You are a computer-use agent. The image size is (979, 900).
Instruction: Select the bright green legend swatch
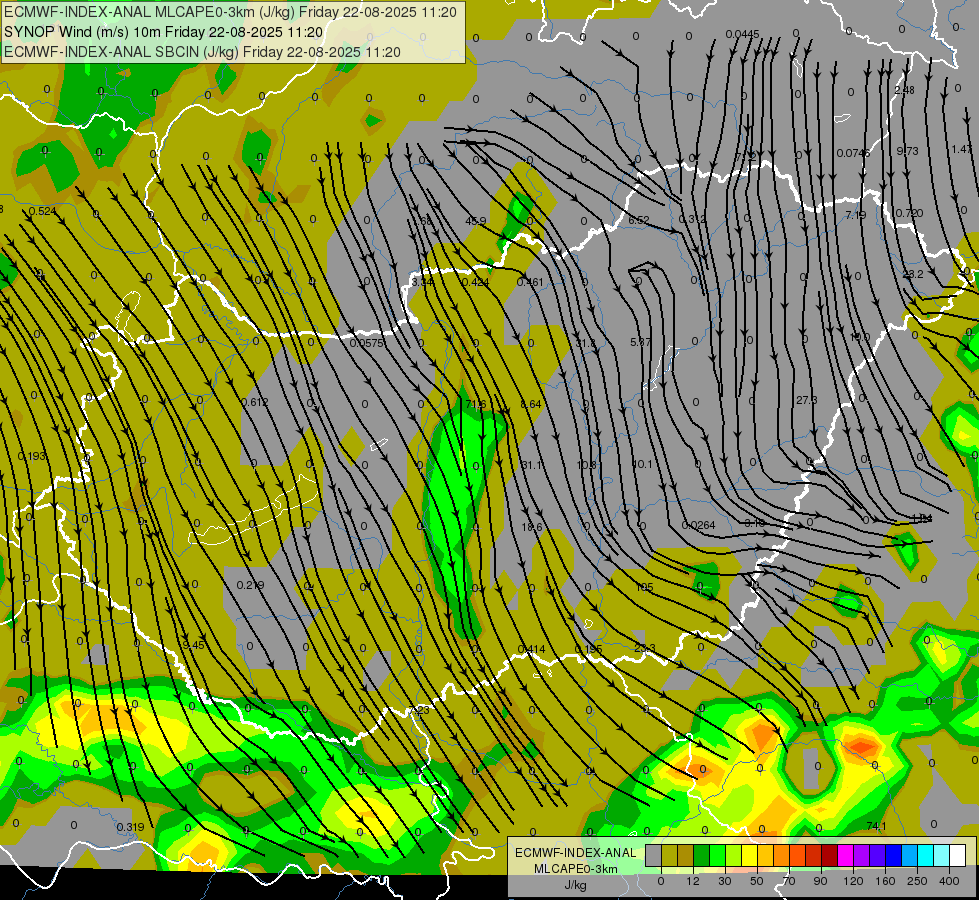tap(717, 856)
